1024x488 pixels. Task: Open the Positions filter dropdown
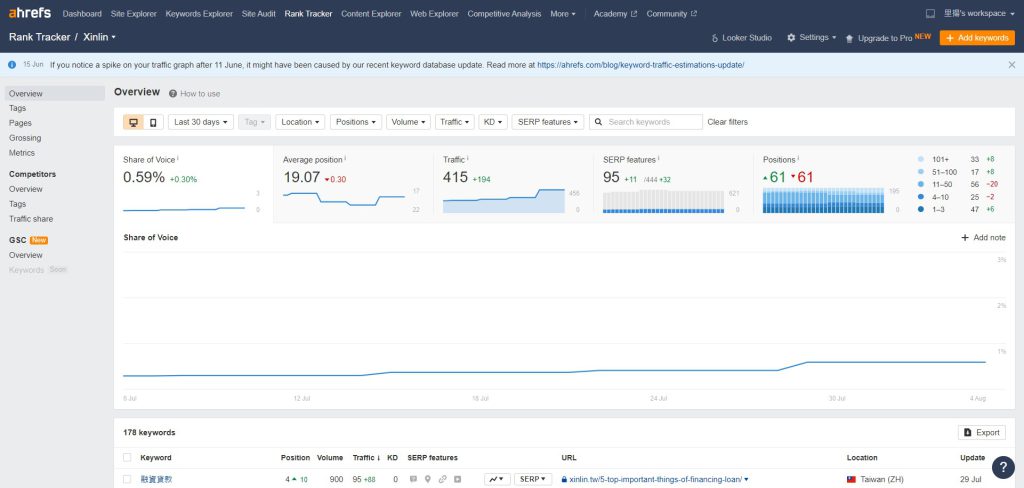[x=356, y=122]
